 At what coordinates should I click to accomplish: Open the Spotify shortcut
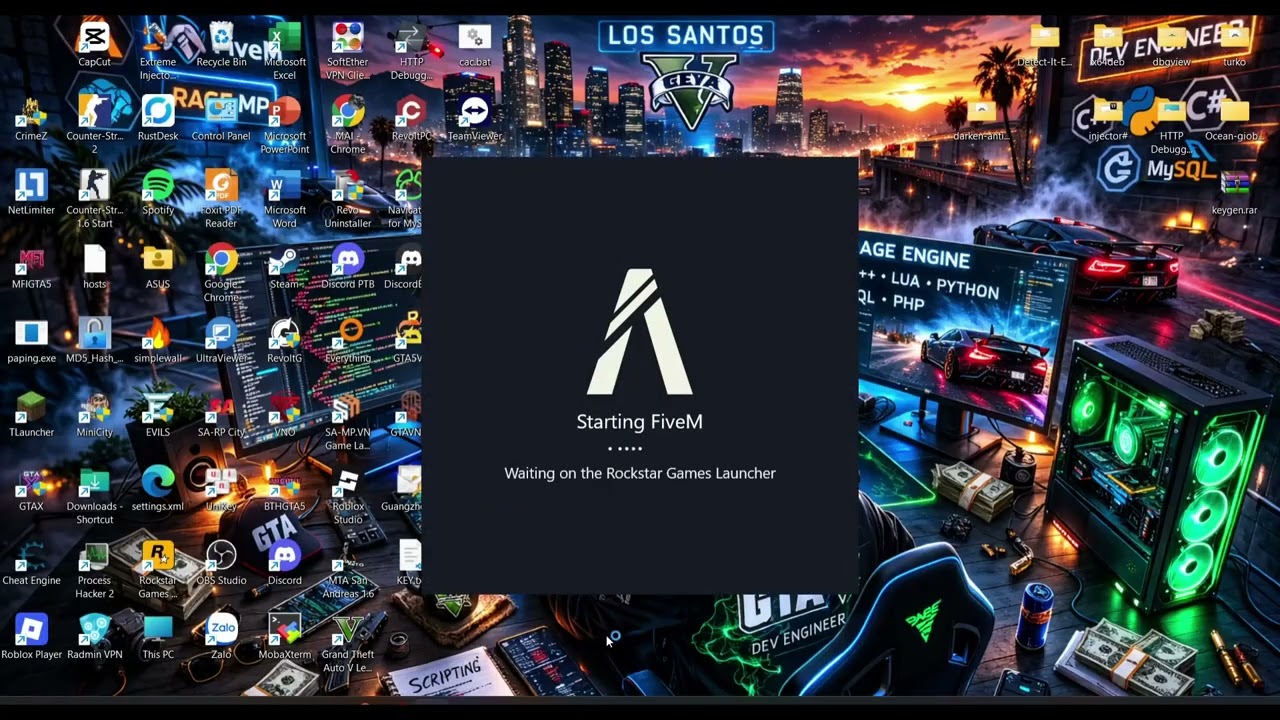coord(157,187)
